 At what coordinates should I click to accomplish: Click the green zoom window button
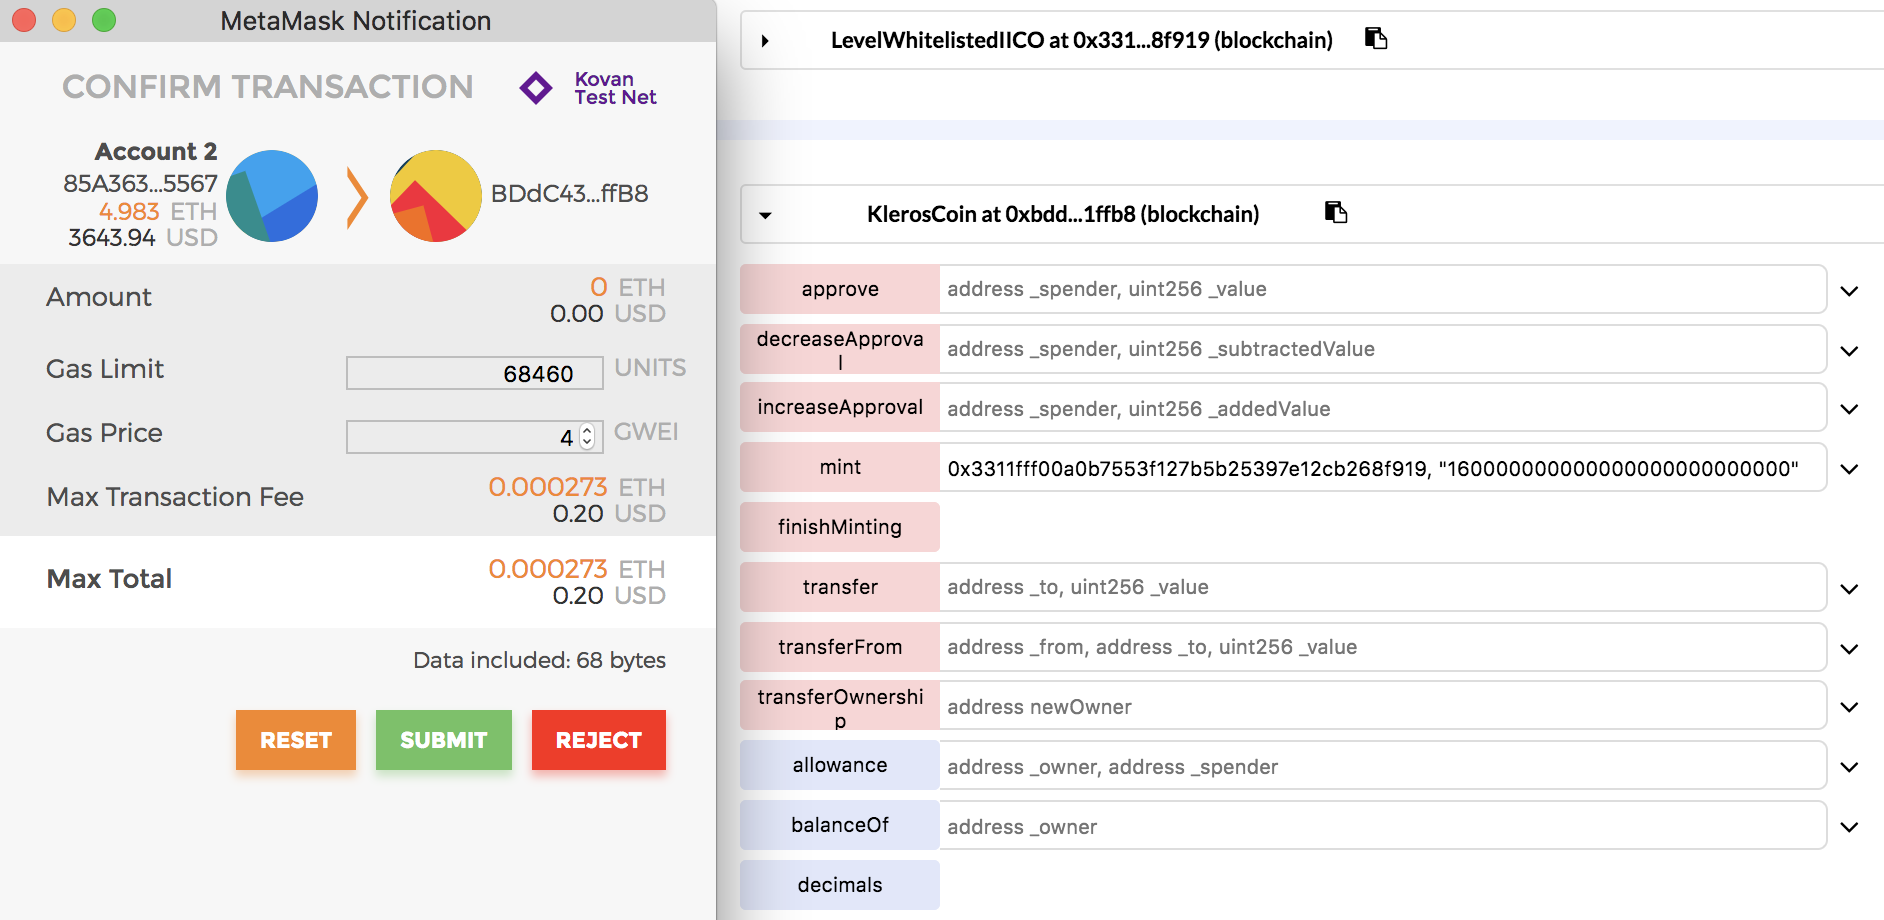pos(104,20)
